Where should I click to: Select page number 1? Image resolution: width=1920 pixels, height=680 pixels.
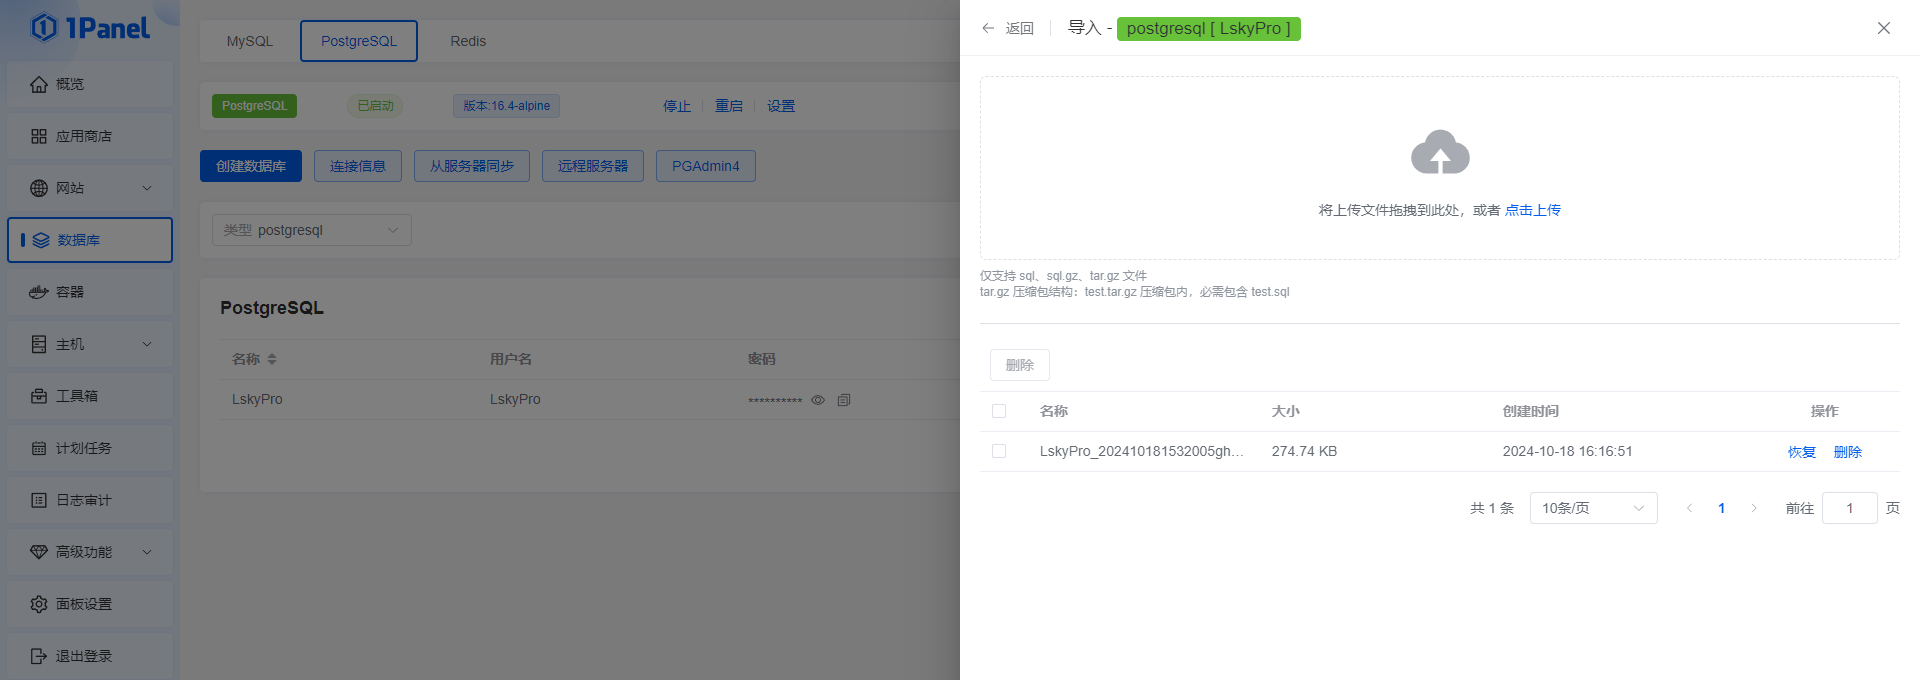point(1722,508)
